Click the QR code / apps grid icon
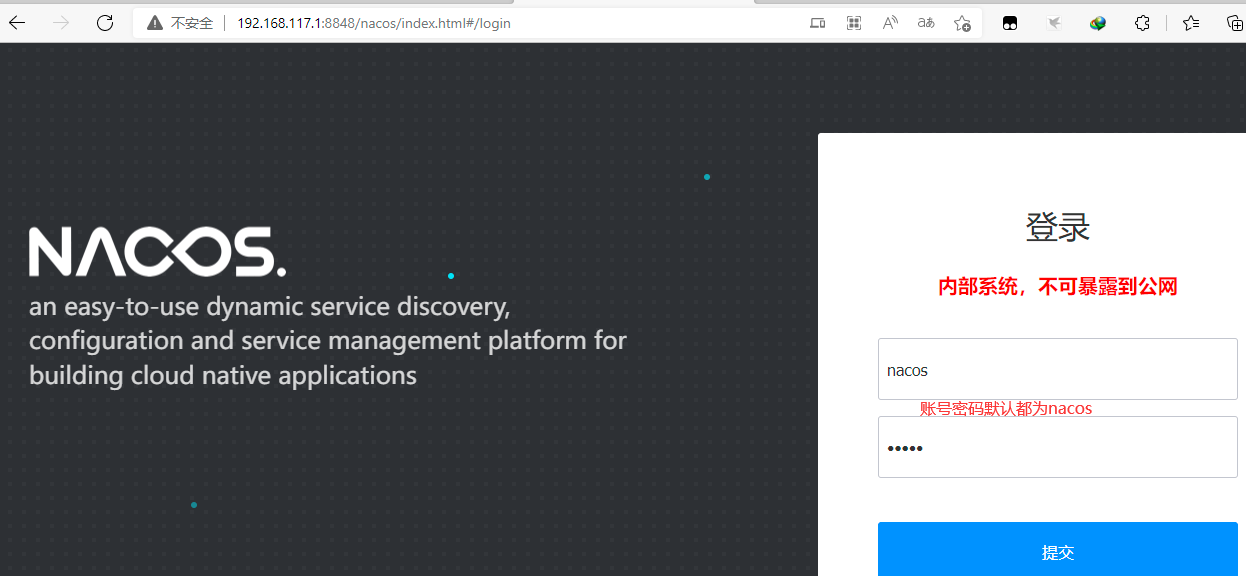1246x576 pixels. click(854, 23)
